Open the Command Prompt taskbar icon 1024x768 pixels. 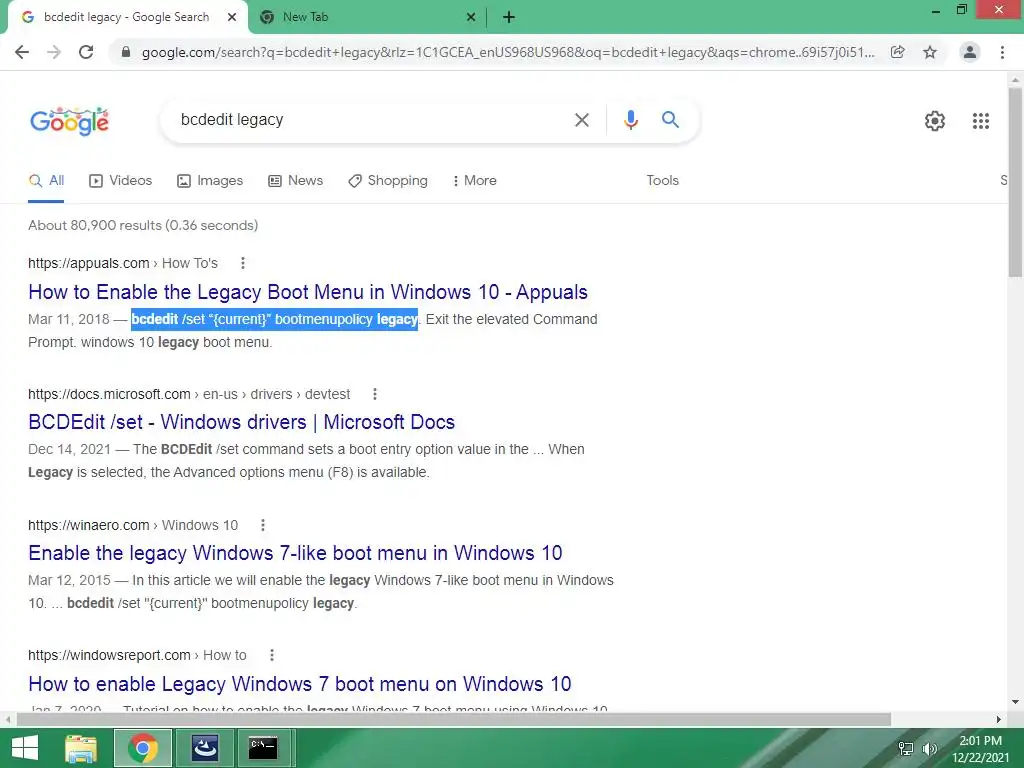(263, 748)
